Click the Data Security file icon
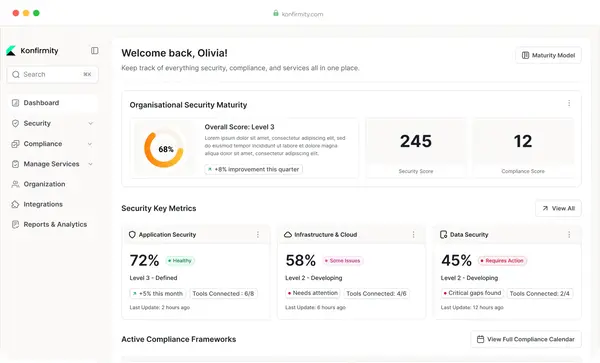This screenshot has width=600, height=363. [443, 234]
